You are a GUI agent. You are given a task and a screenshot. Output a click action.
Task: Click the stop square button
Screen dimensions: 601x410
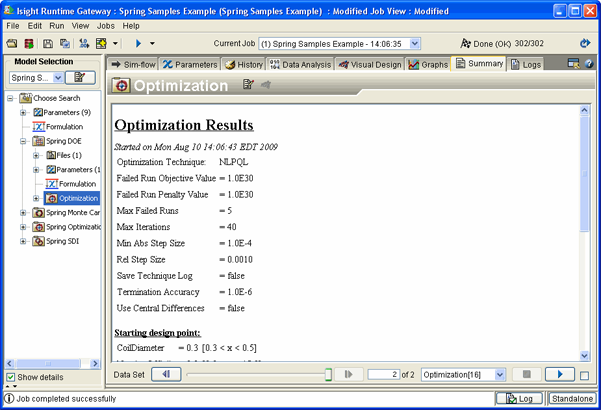[527, 374]
